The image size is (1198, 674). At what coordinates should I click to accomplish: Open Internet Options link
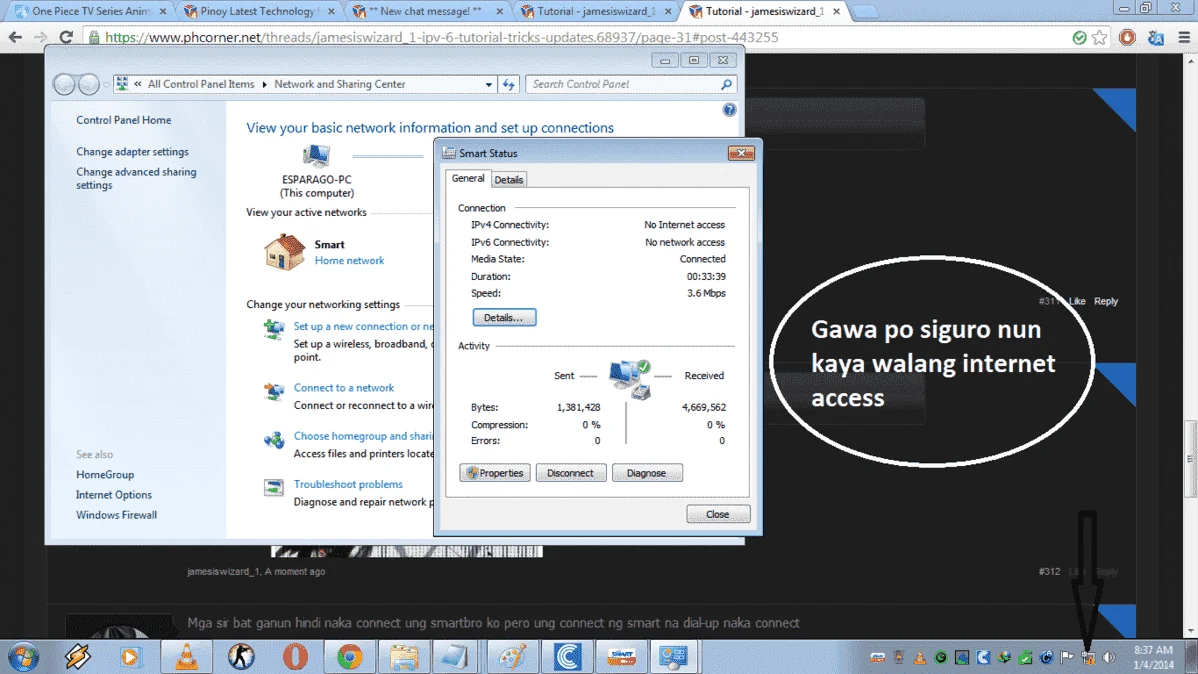point(114,494)
